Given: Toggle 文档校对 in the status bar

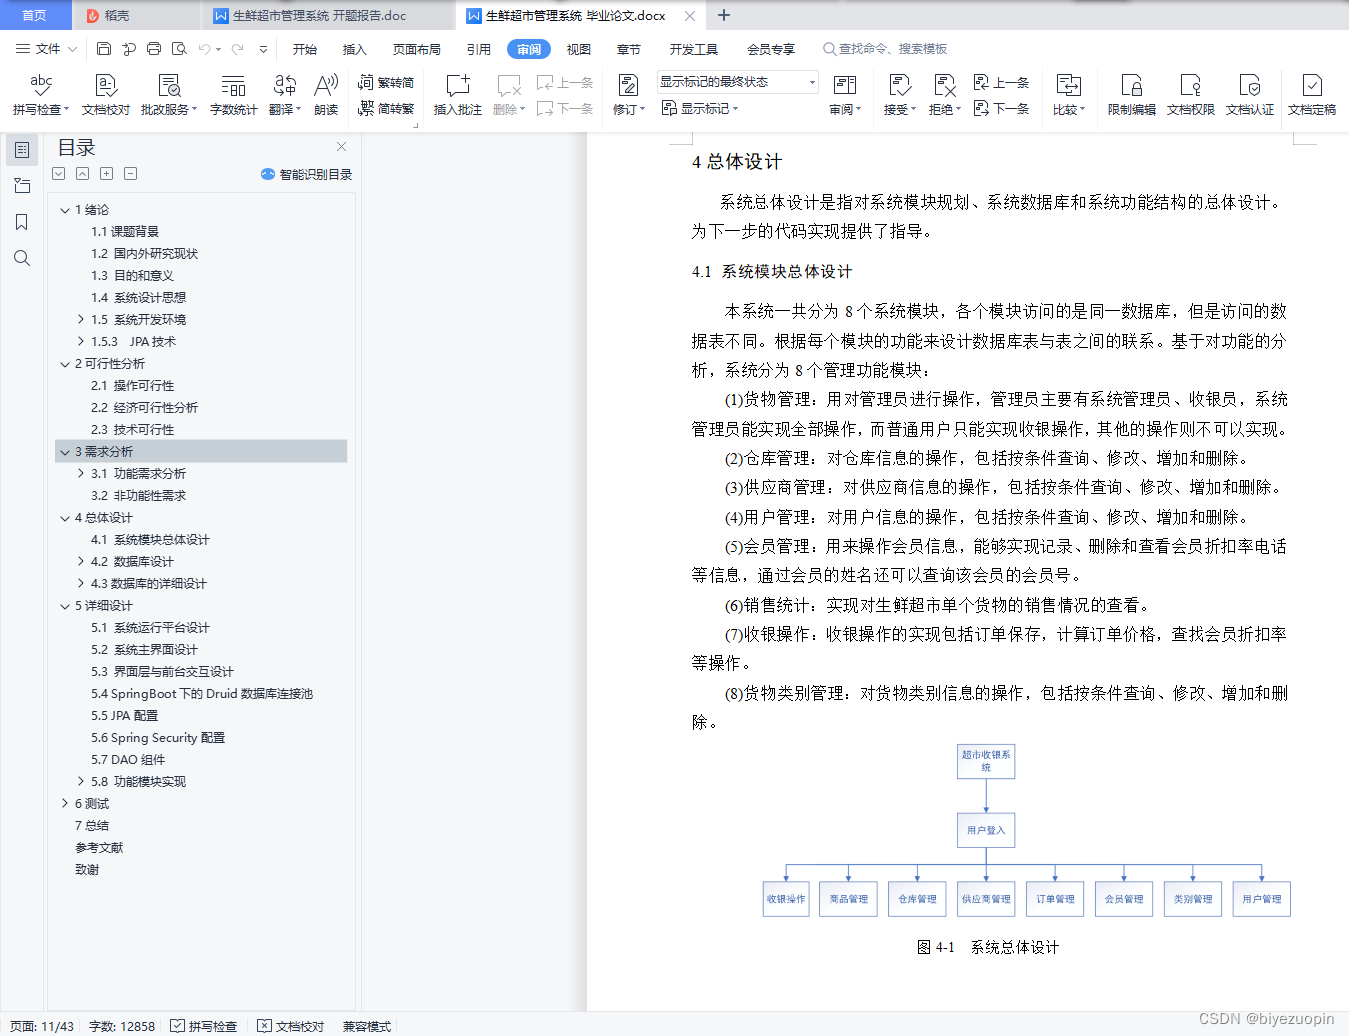Looking at the screenshot, I should pos(291,1026).
